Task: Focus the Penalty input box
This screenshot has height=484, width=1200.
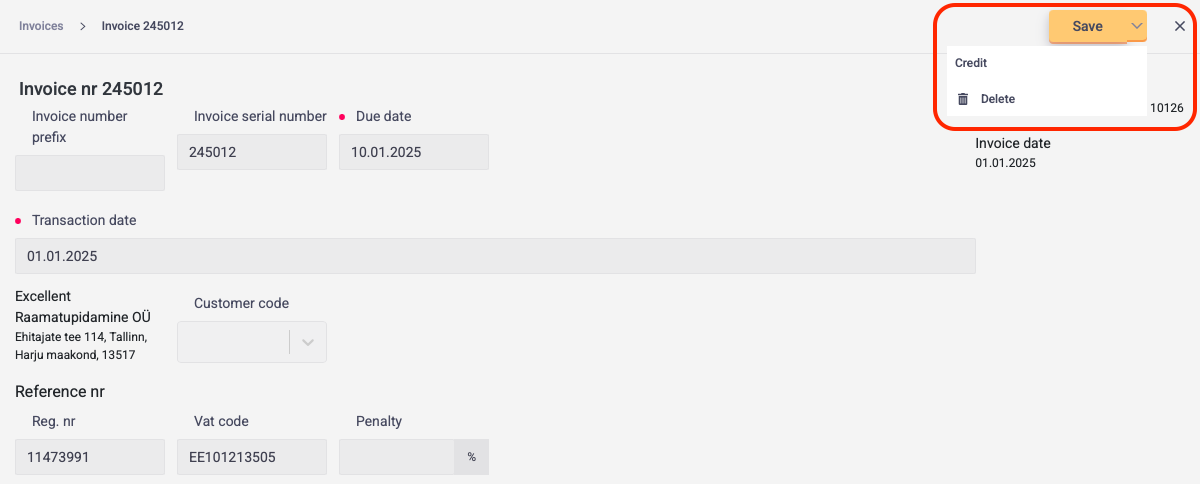Action: (x=397, y=457)
